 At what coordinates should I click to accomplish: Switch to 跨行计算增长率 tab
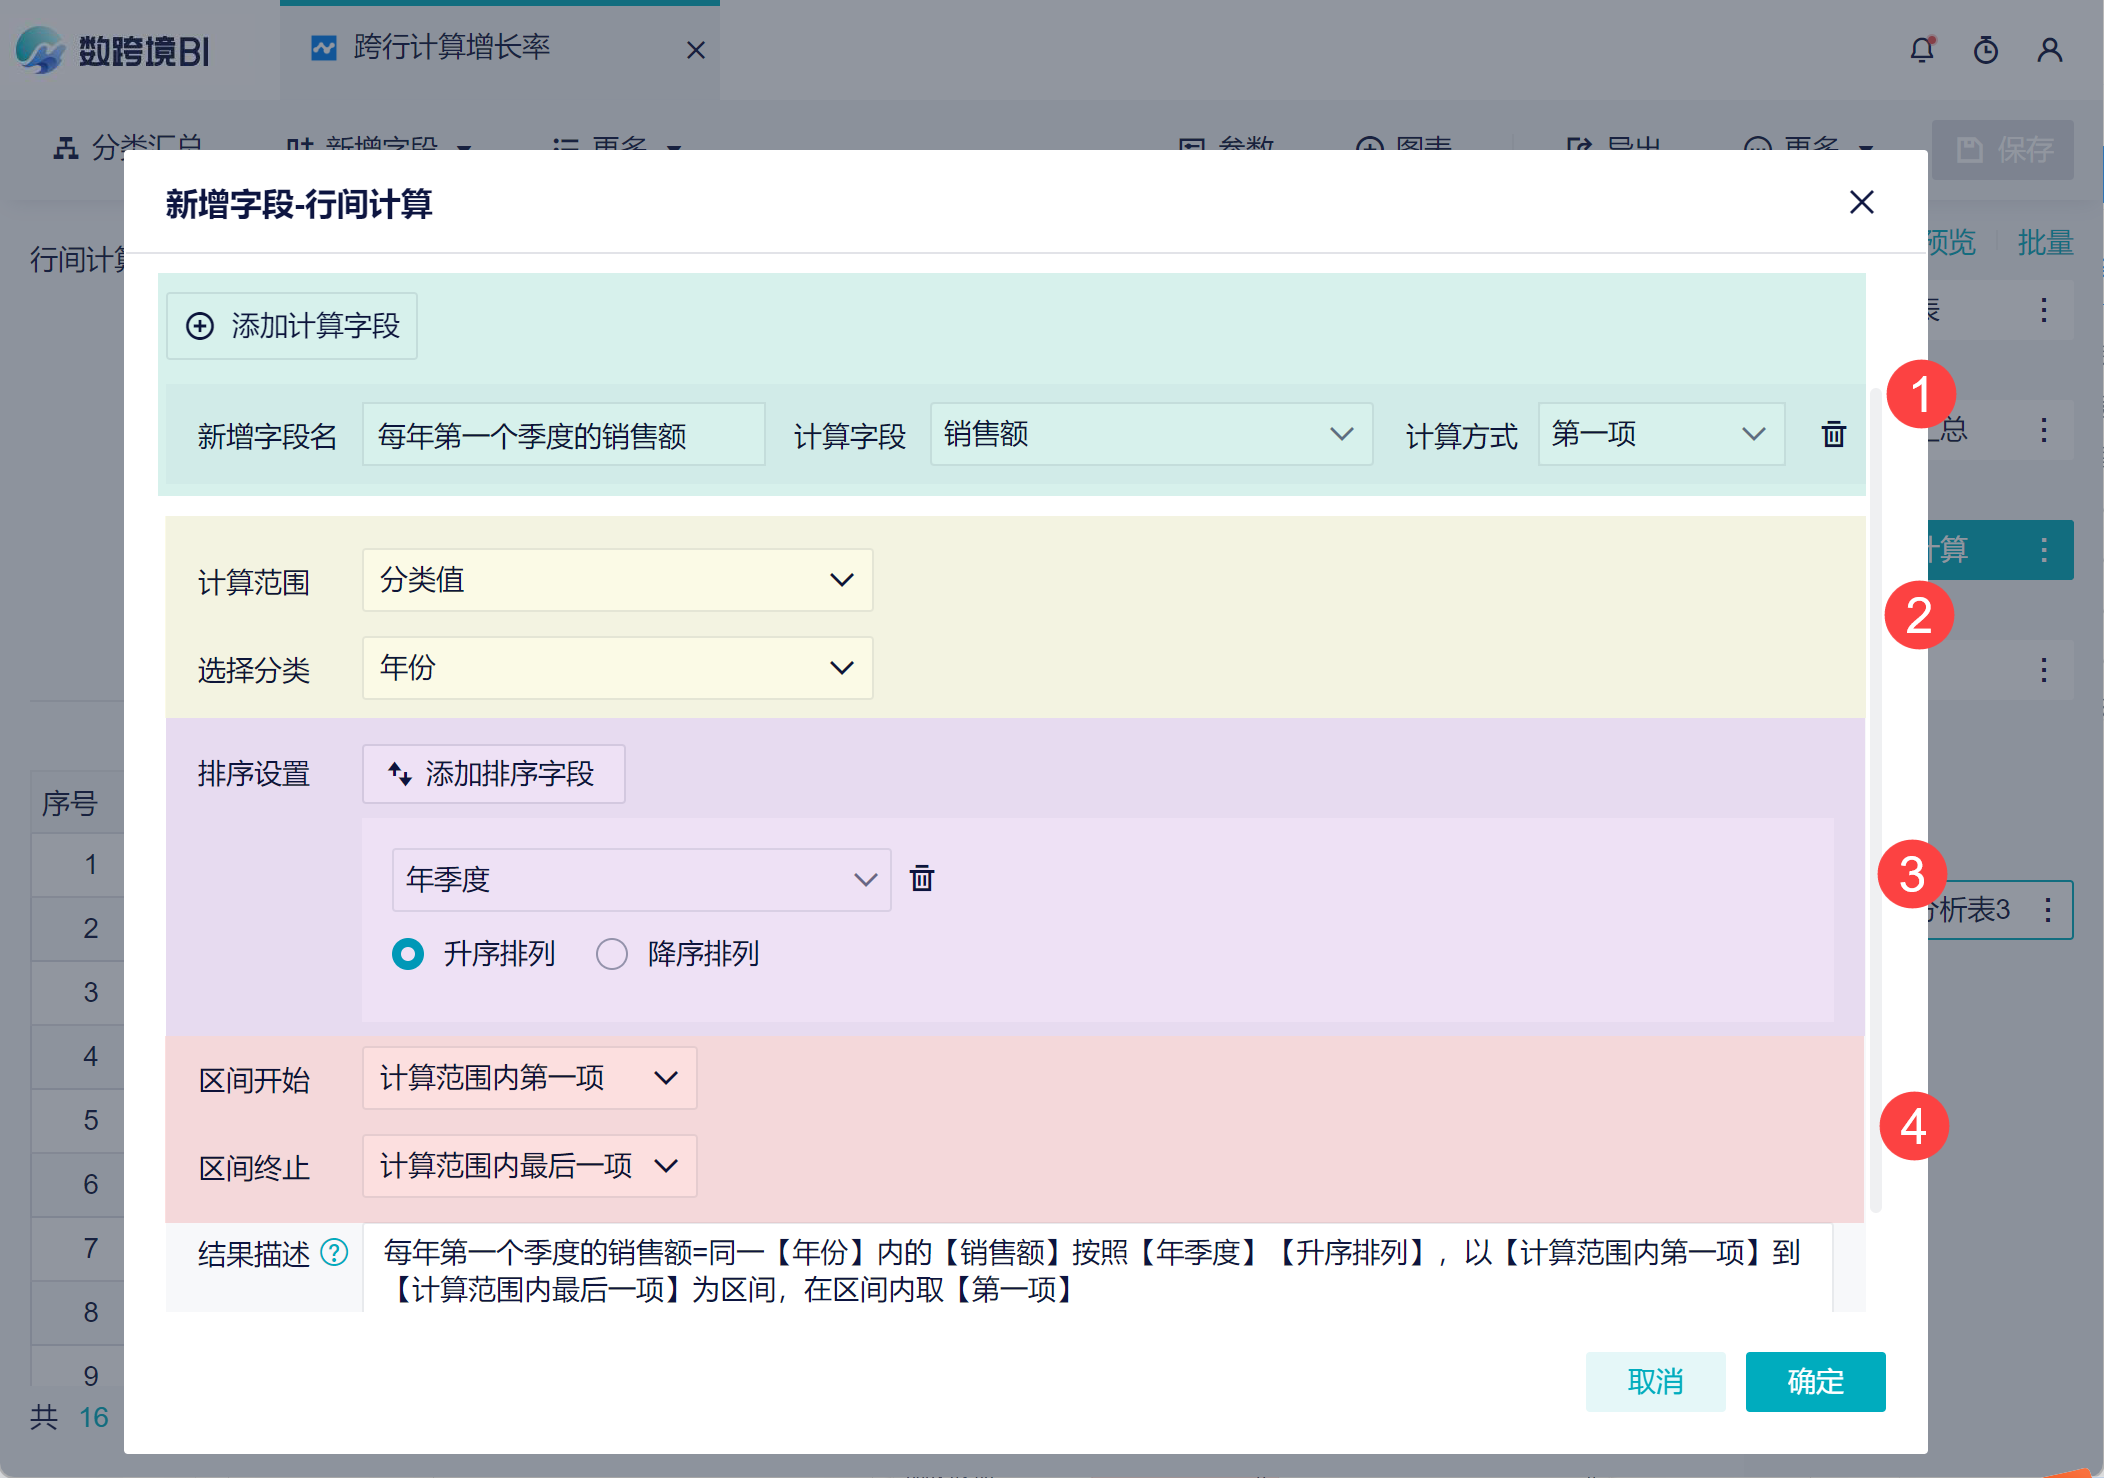tap(451, 47)
